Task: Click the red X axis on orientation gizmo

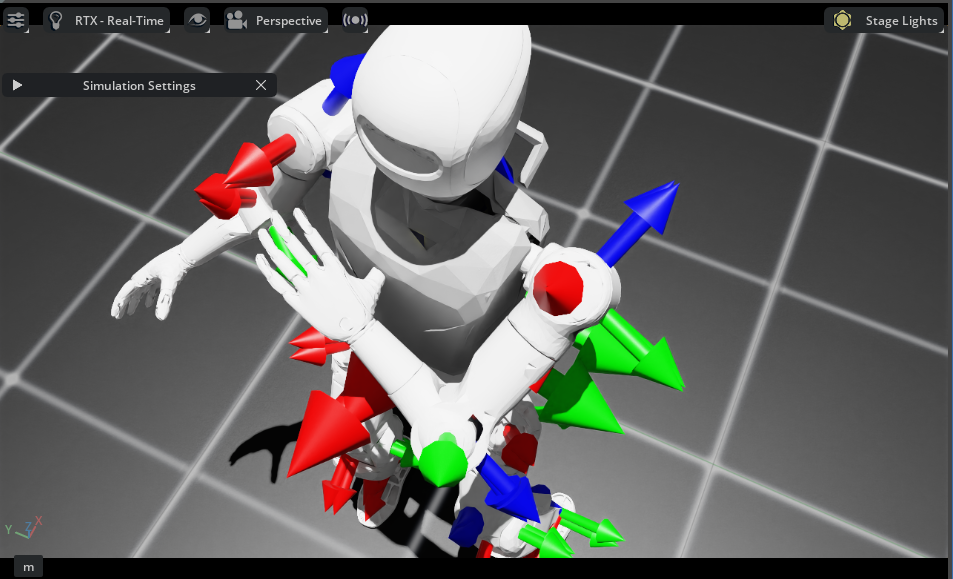Action: click(38, 521)
